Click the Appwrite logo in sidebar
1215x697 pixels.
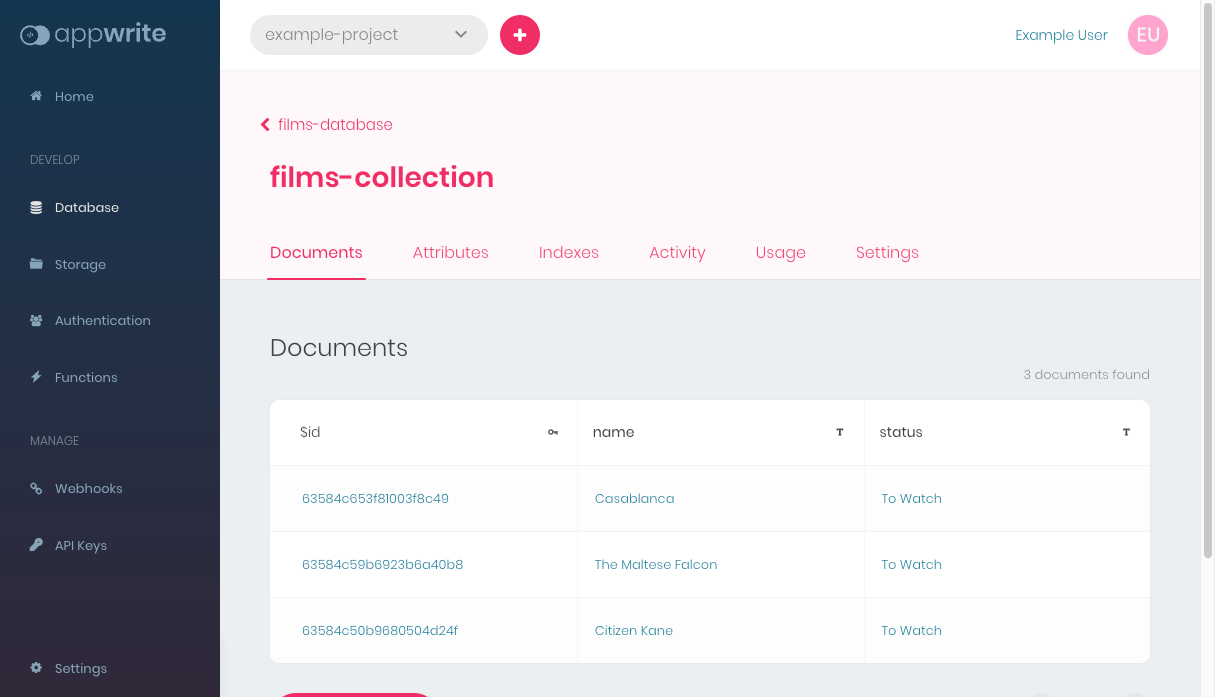click(93, 35)
